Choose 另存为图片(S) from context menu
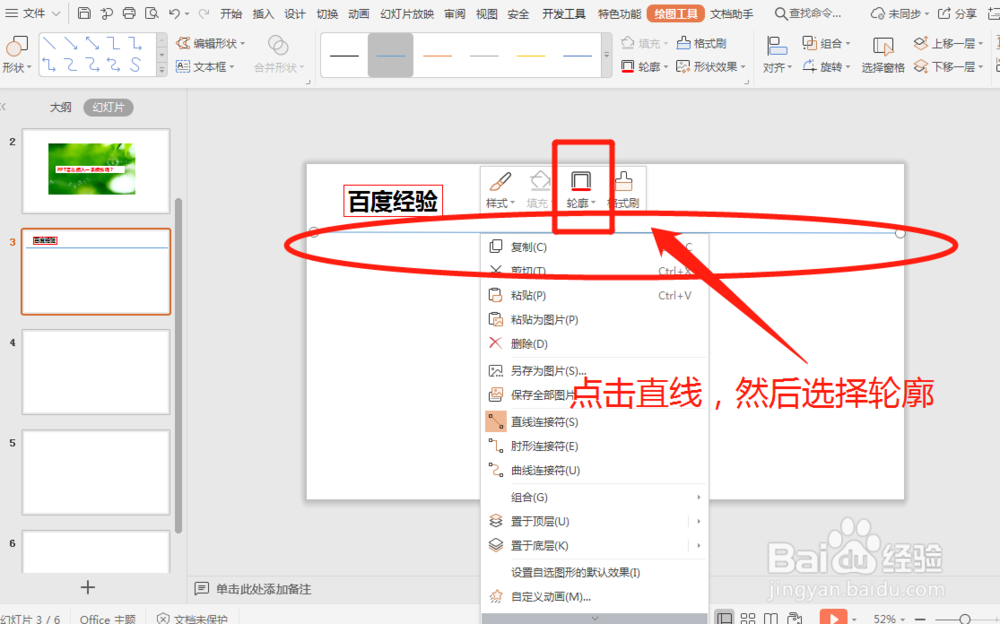Image resolution: width=1000 pixels, height=624 pixels. point(594,371)
